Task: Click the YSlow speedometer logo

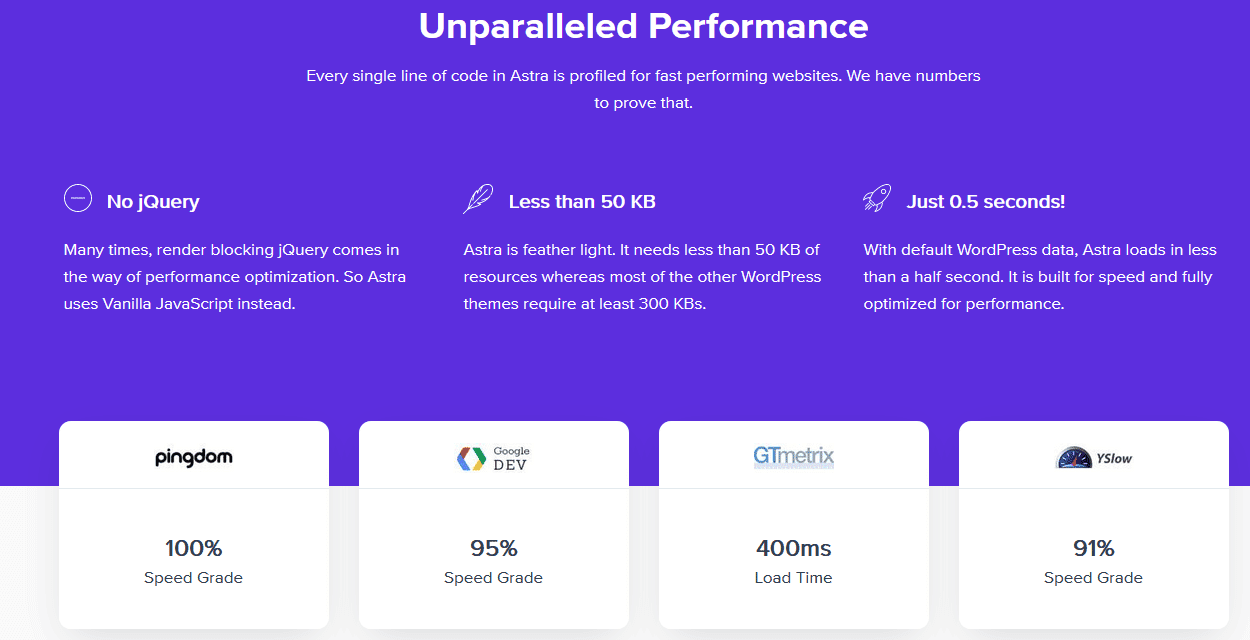Action: [x=1094, y=458]
